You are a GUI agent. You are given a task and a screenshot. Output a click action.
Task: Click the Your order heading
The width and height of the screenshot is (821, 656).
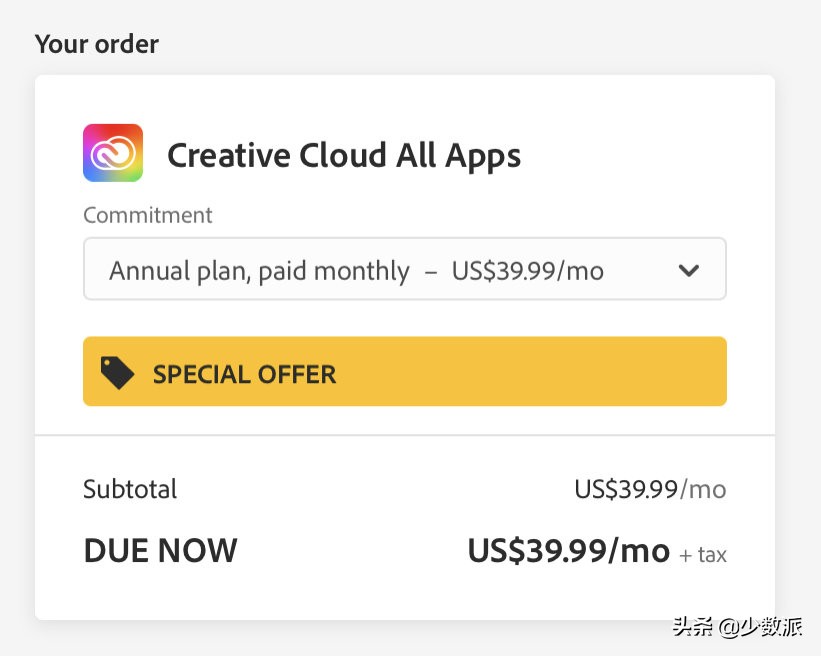(x=97, y=44)
